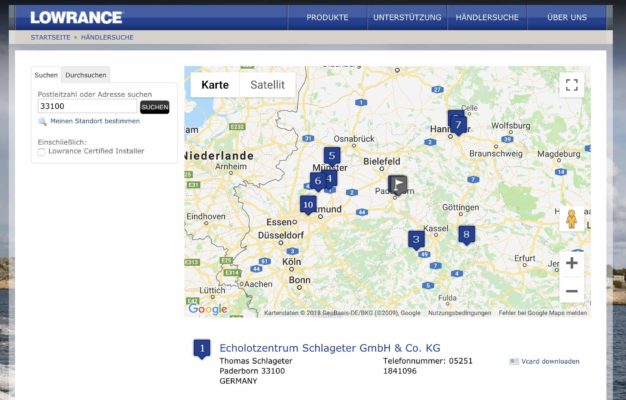Open the Produkte menu
The image size is (626, 400).
coord(327,18)
